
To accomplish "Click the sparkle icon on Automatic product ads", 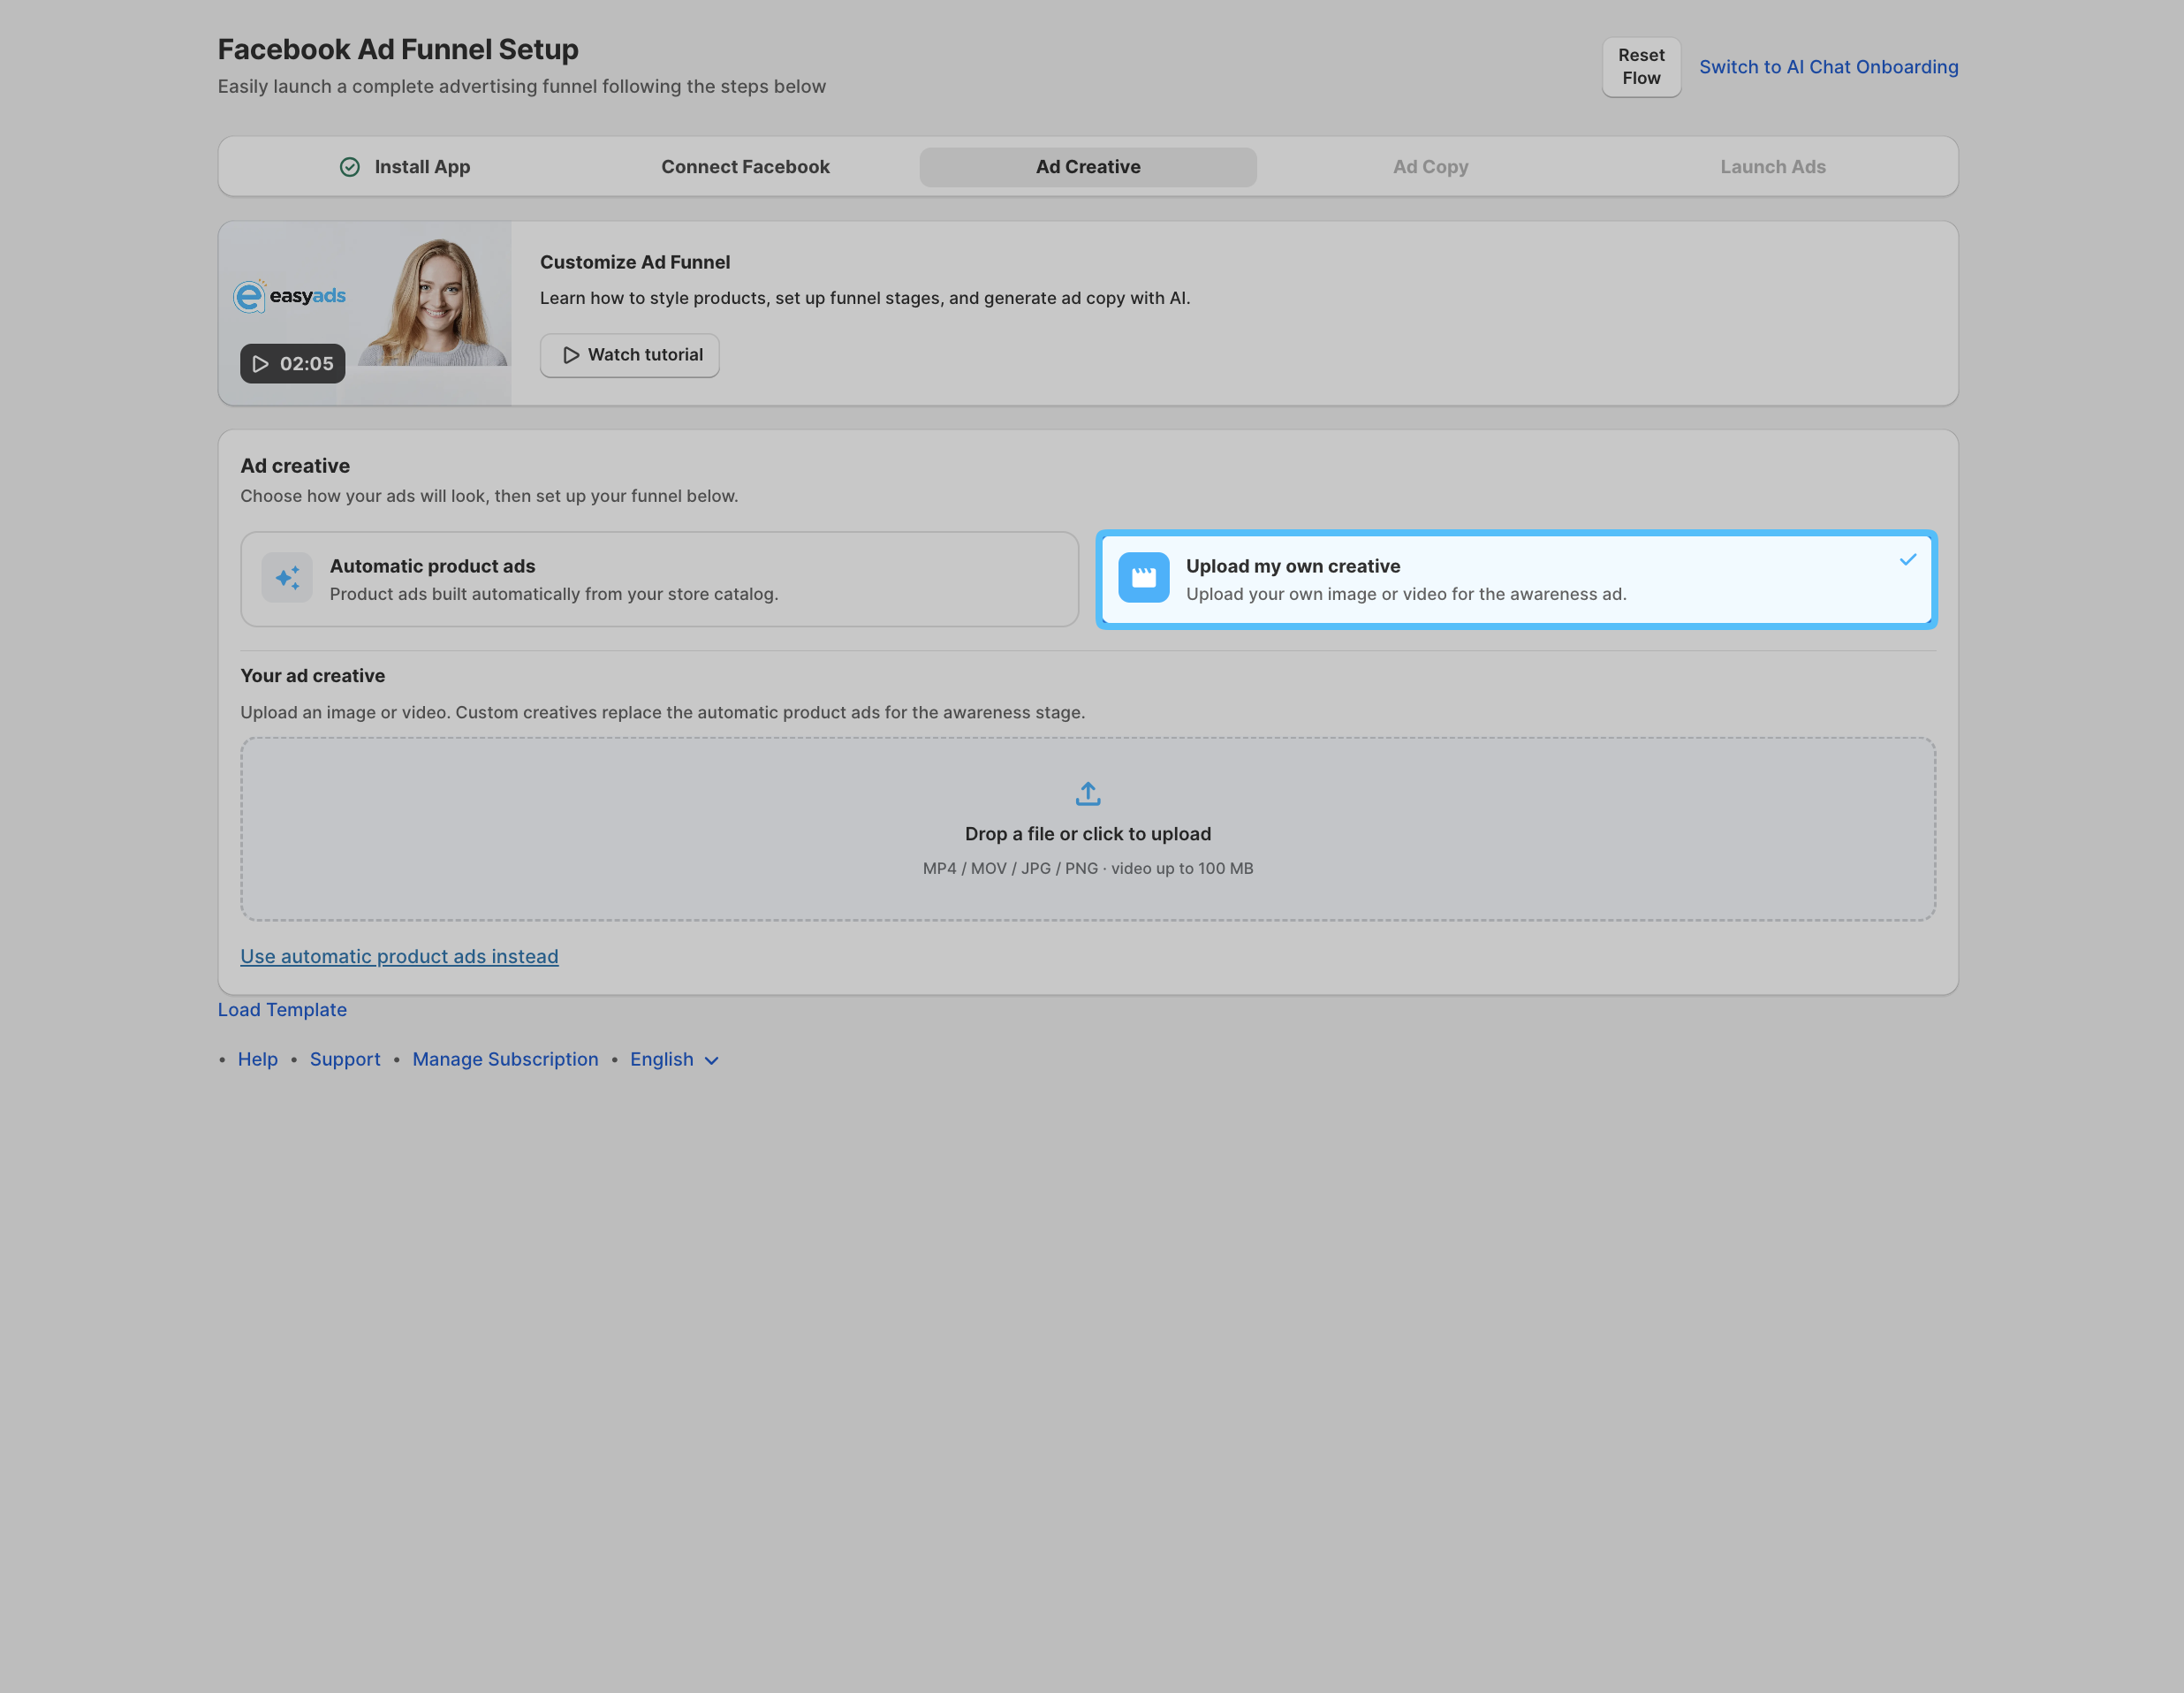I will coord(287,578).
